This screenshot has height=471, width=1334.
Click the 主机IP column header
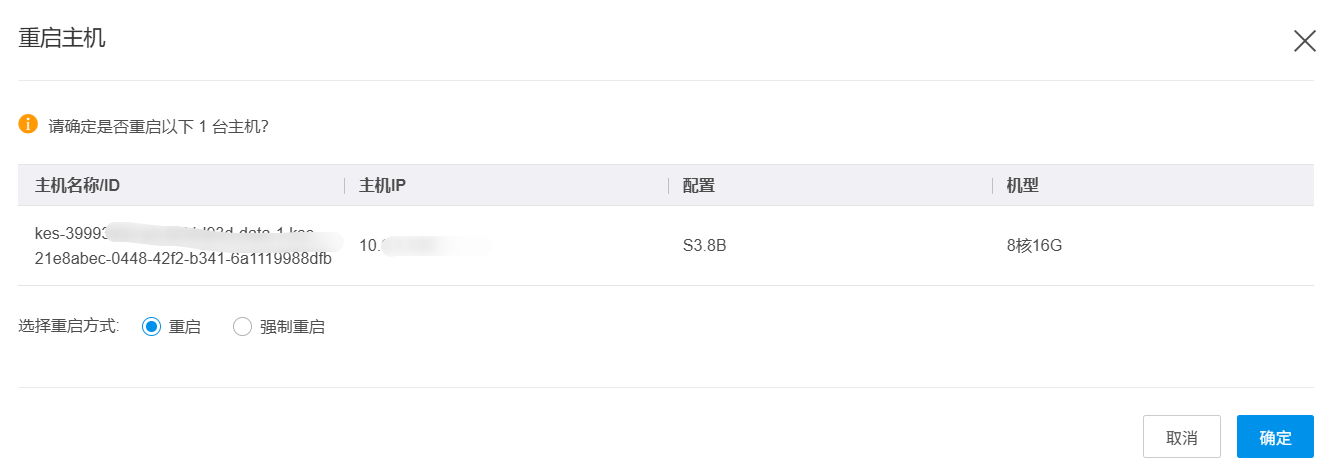pos(382,185)
